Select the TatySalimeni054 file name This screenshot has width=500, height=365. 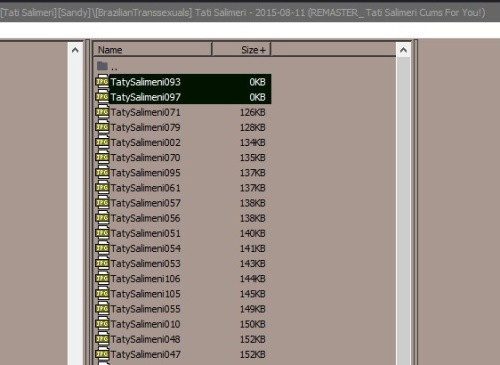145,248
